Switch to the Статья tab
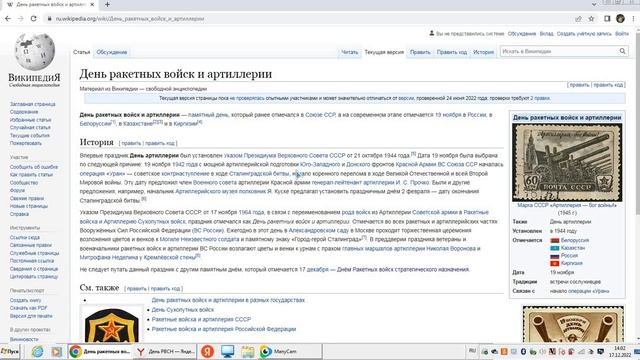 82,52
